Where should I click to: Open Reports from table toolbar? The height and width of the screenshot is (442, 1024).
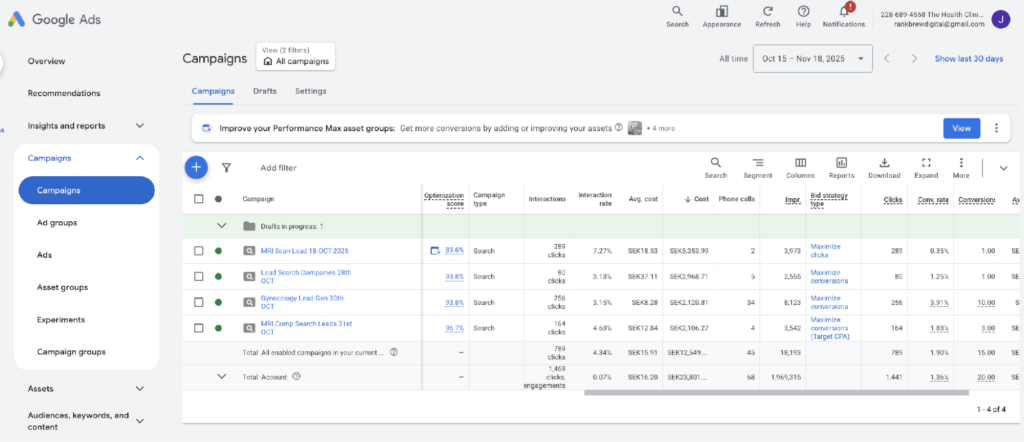tap(841, 168)
